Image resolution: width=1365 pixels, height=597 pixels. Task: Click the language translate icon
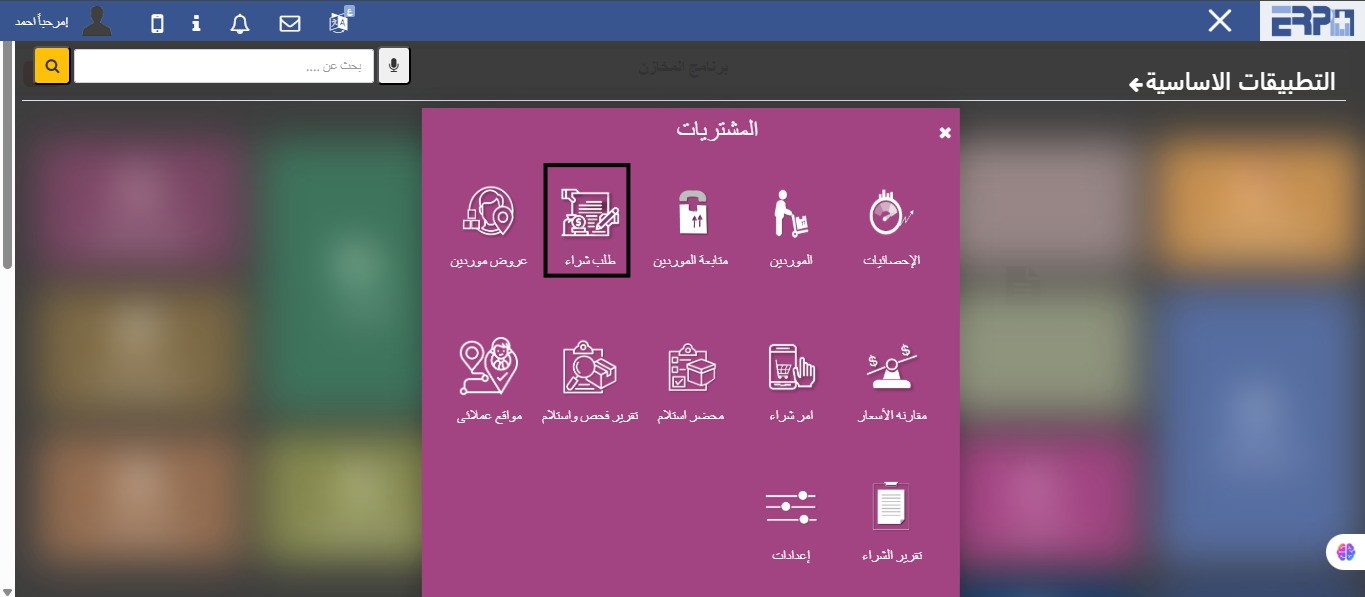coord(340,21)
